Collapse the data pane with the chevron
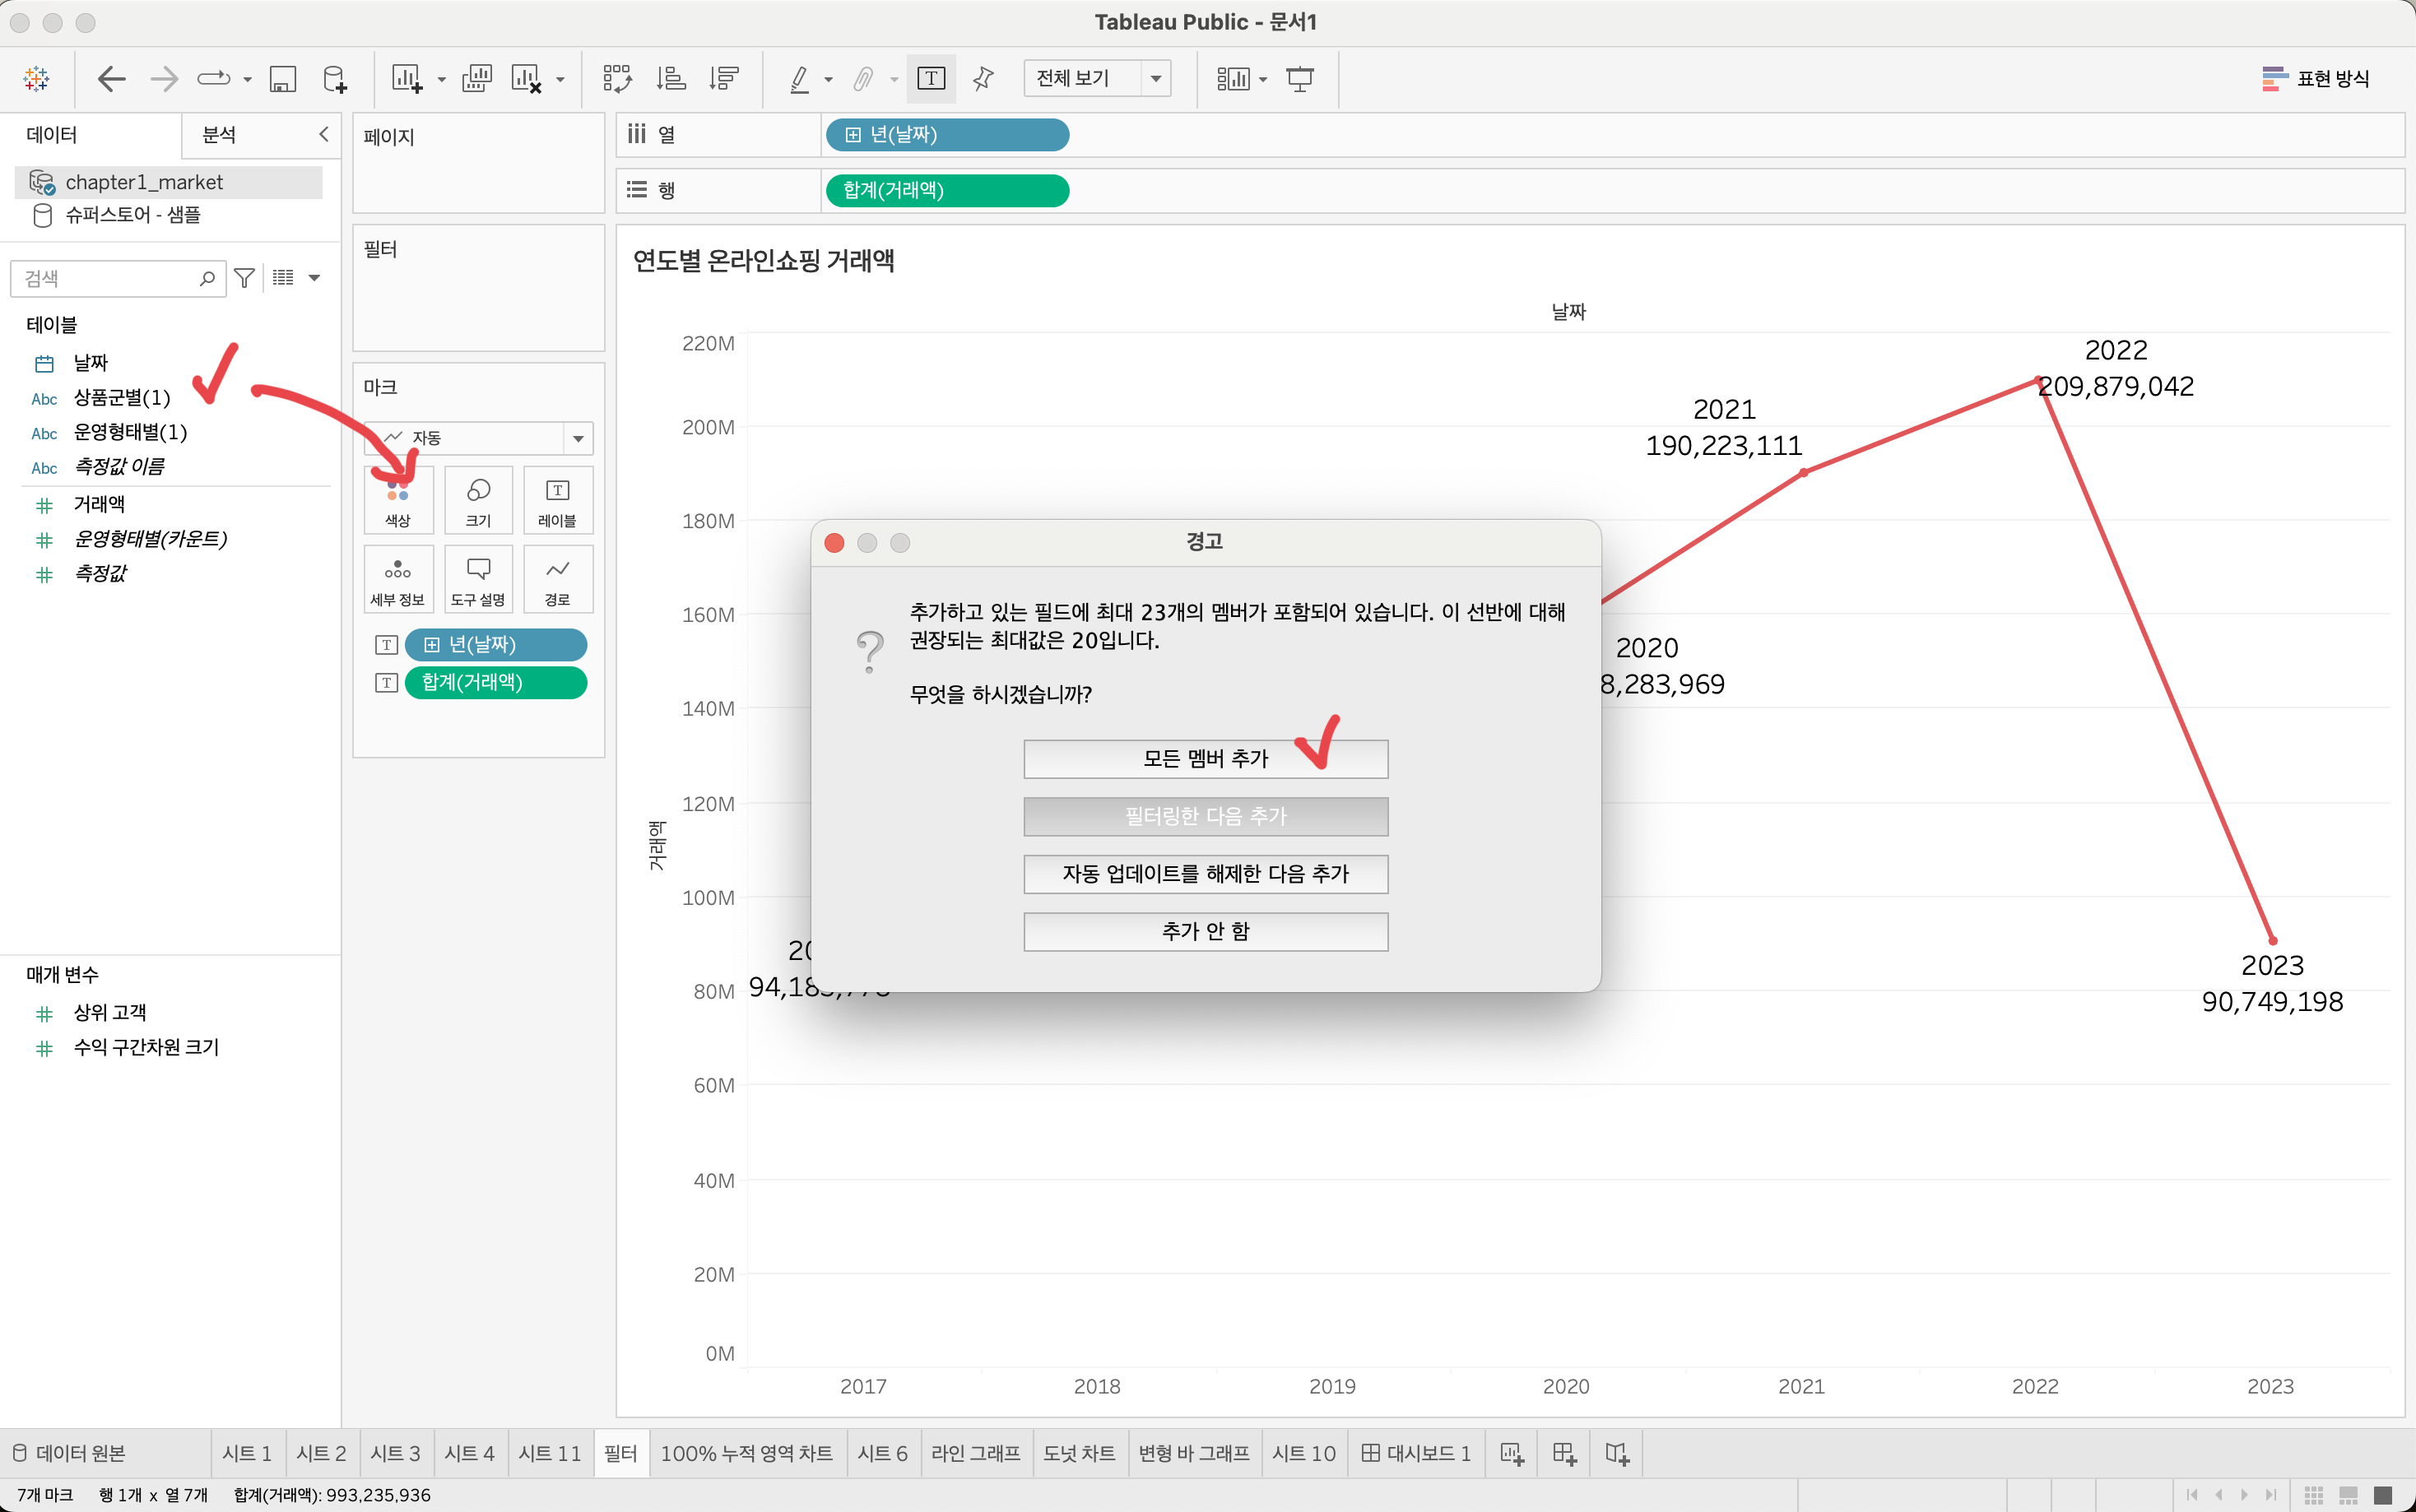This screenshot has height=1512, width=2416. click(323, 134)
